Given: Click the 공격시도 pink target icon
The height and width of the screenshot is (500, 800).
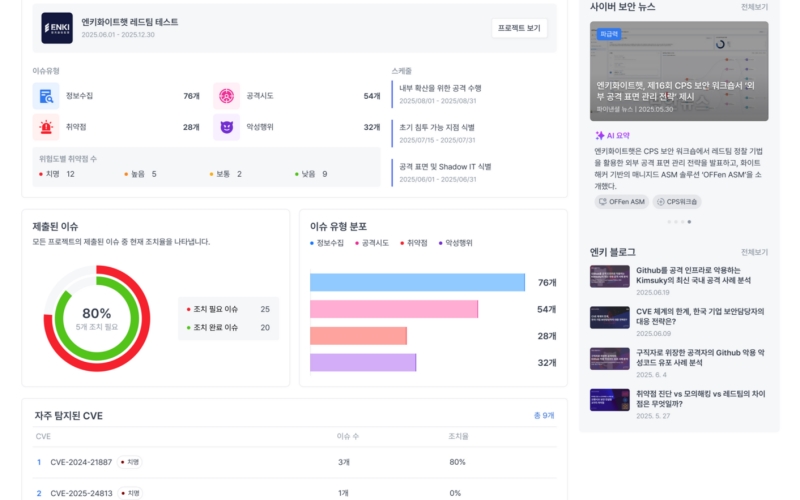Looking at the screenshot, I should 227,96.
